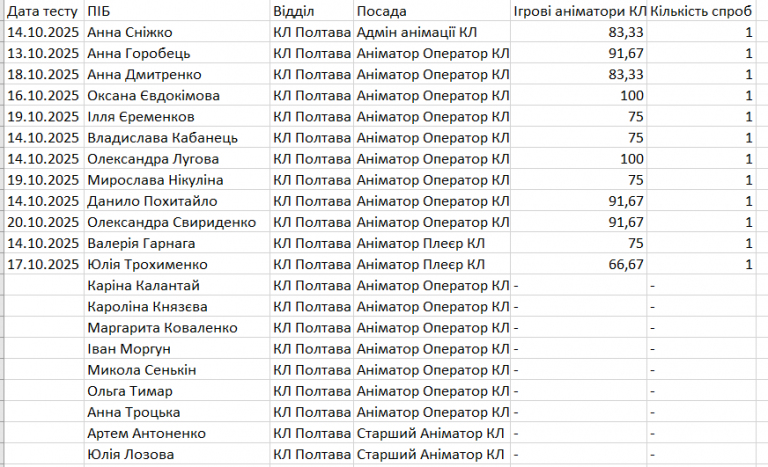Select the date cell 13.10.2025
Screen dimensions: 768x467
pos(42,53)
